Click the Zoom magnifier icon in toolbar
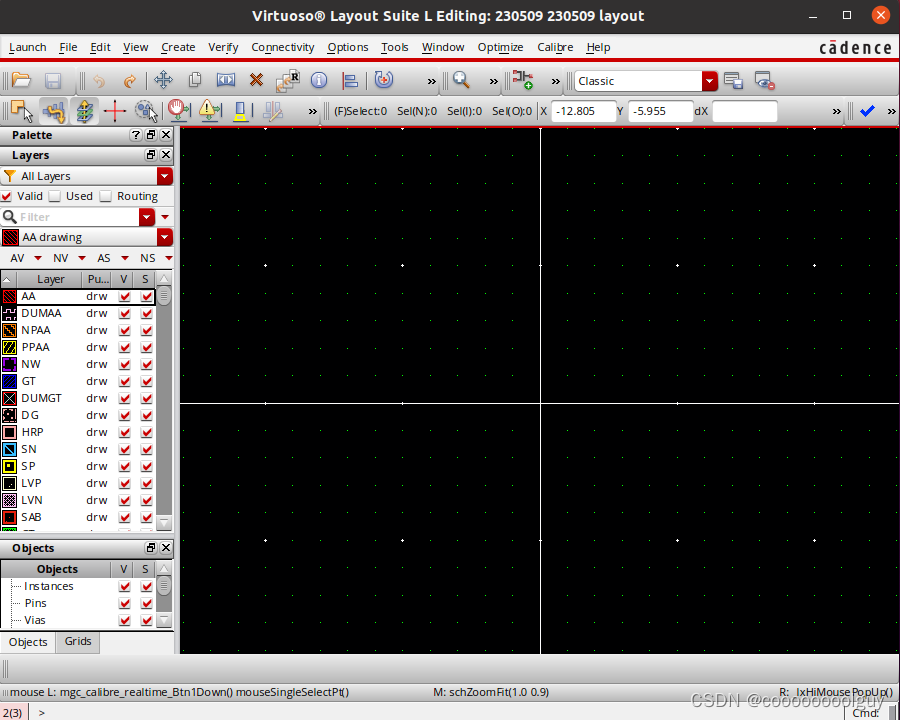The image size is (900, 720). click(x=461, y=81)
